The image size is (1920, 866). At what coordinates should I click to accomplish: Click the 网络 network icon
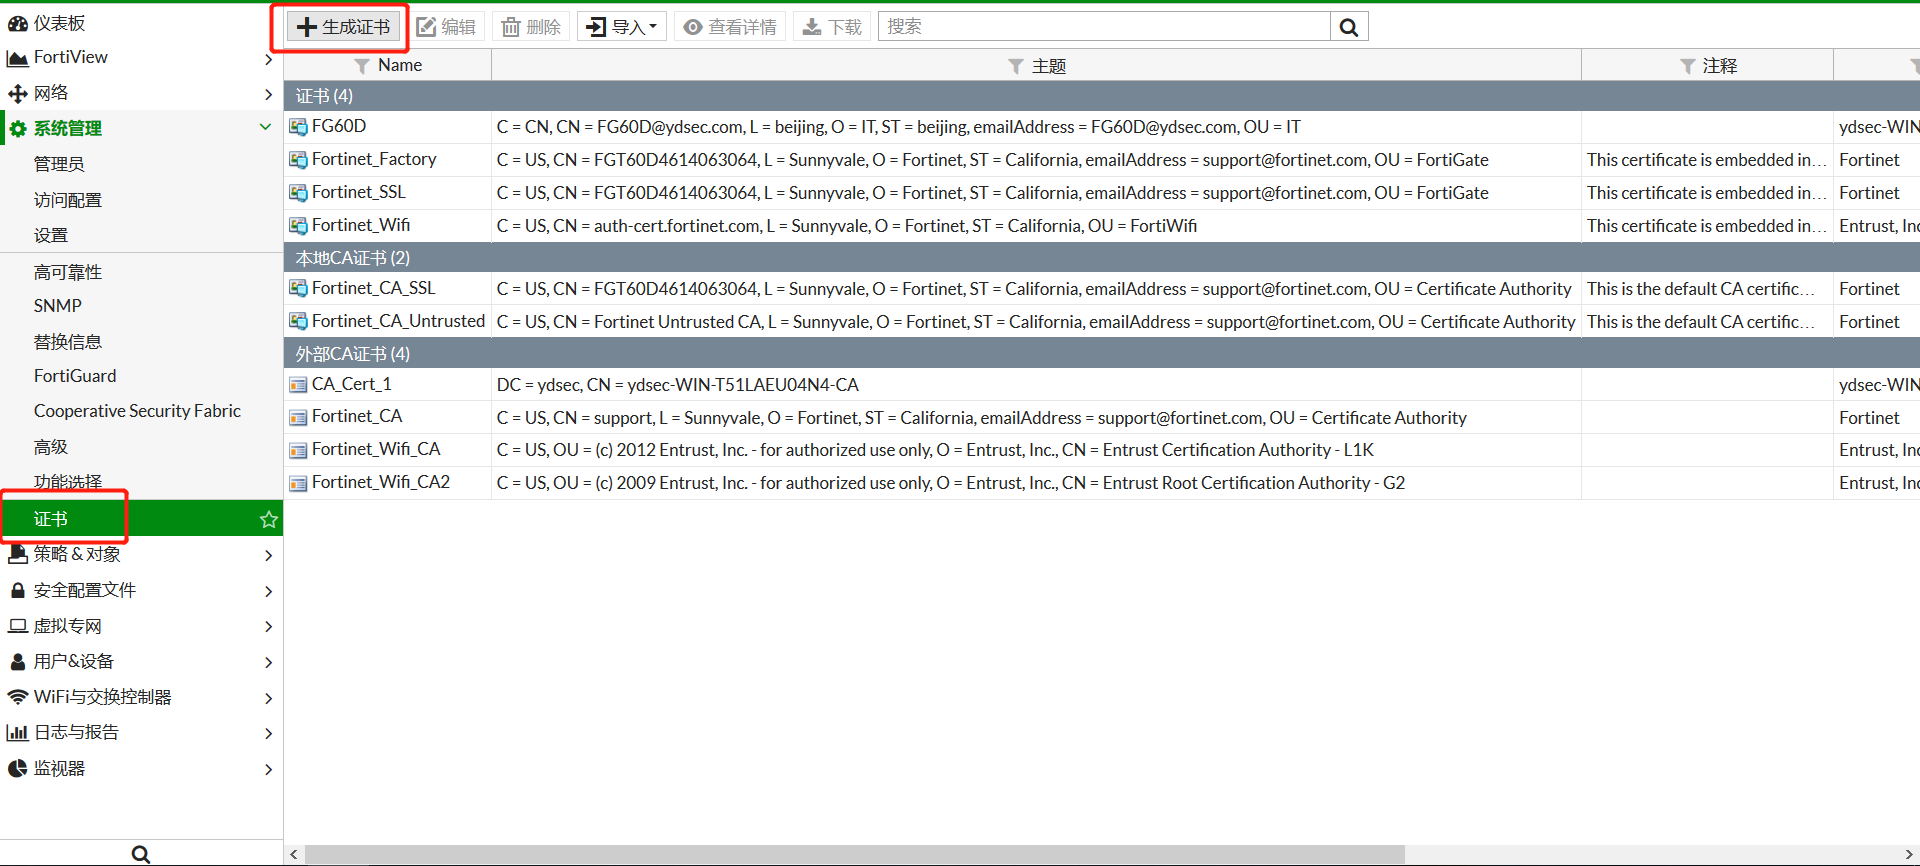tap(17, 94)
